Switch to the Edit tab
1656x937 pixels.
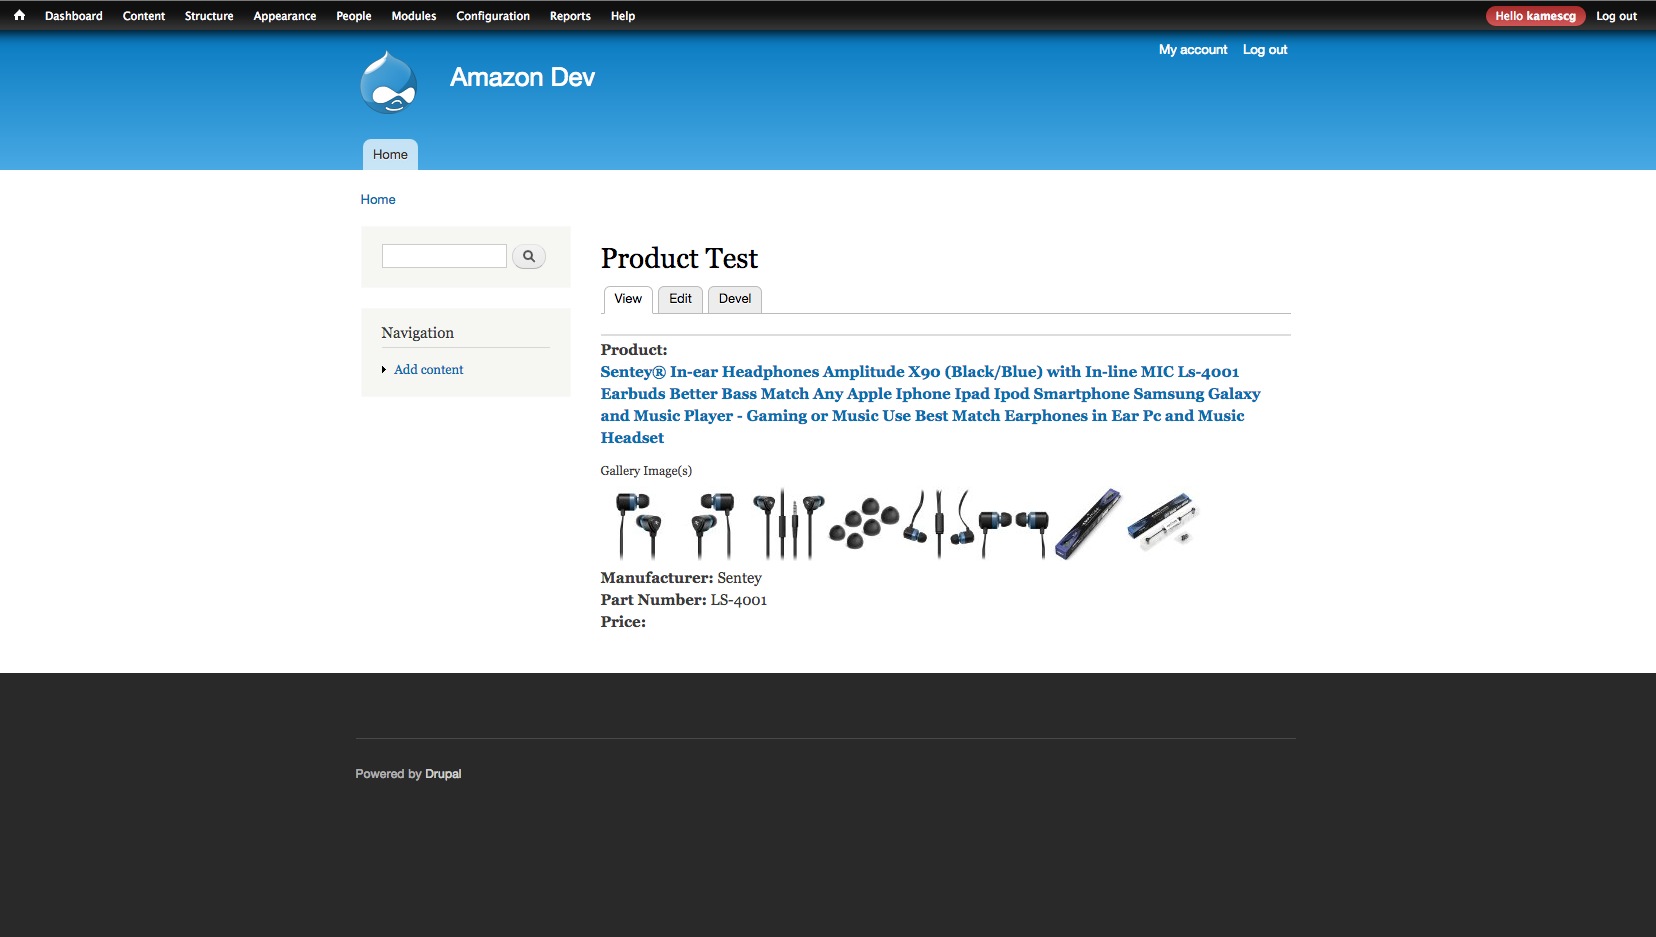[680, 299]
